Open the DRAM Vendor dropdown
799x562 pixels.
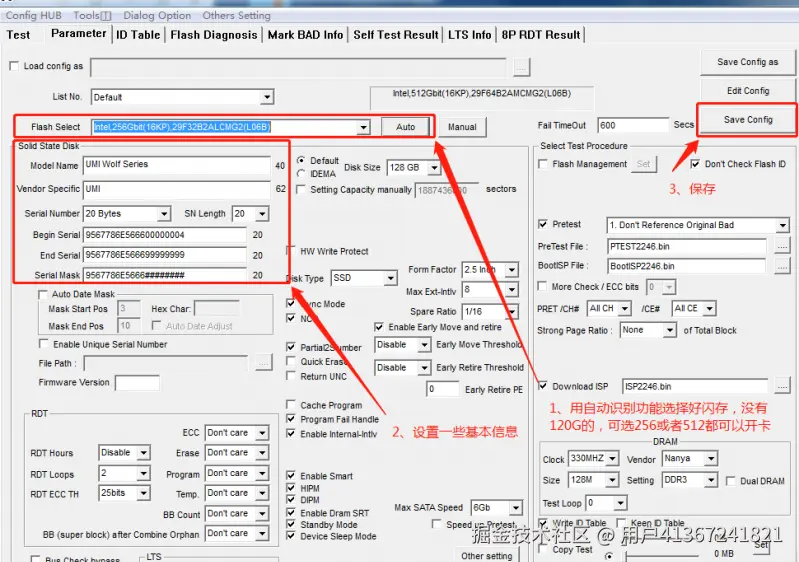point(711,459)
